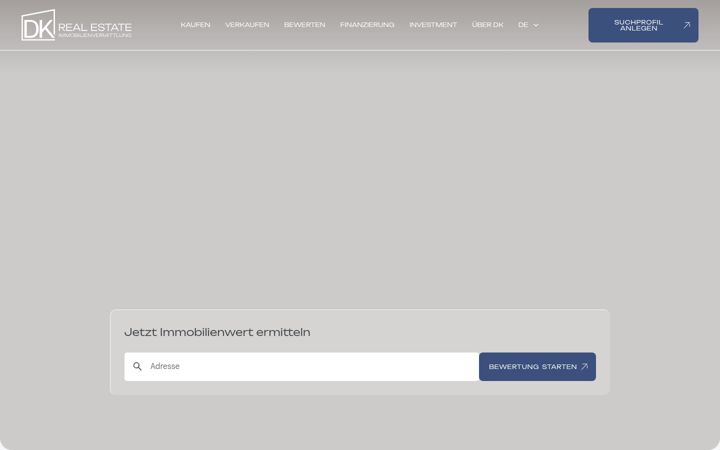Select Bewerten in the navigation

click(x=304, y=25)
